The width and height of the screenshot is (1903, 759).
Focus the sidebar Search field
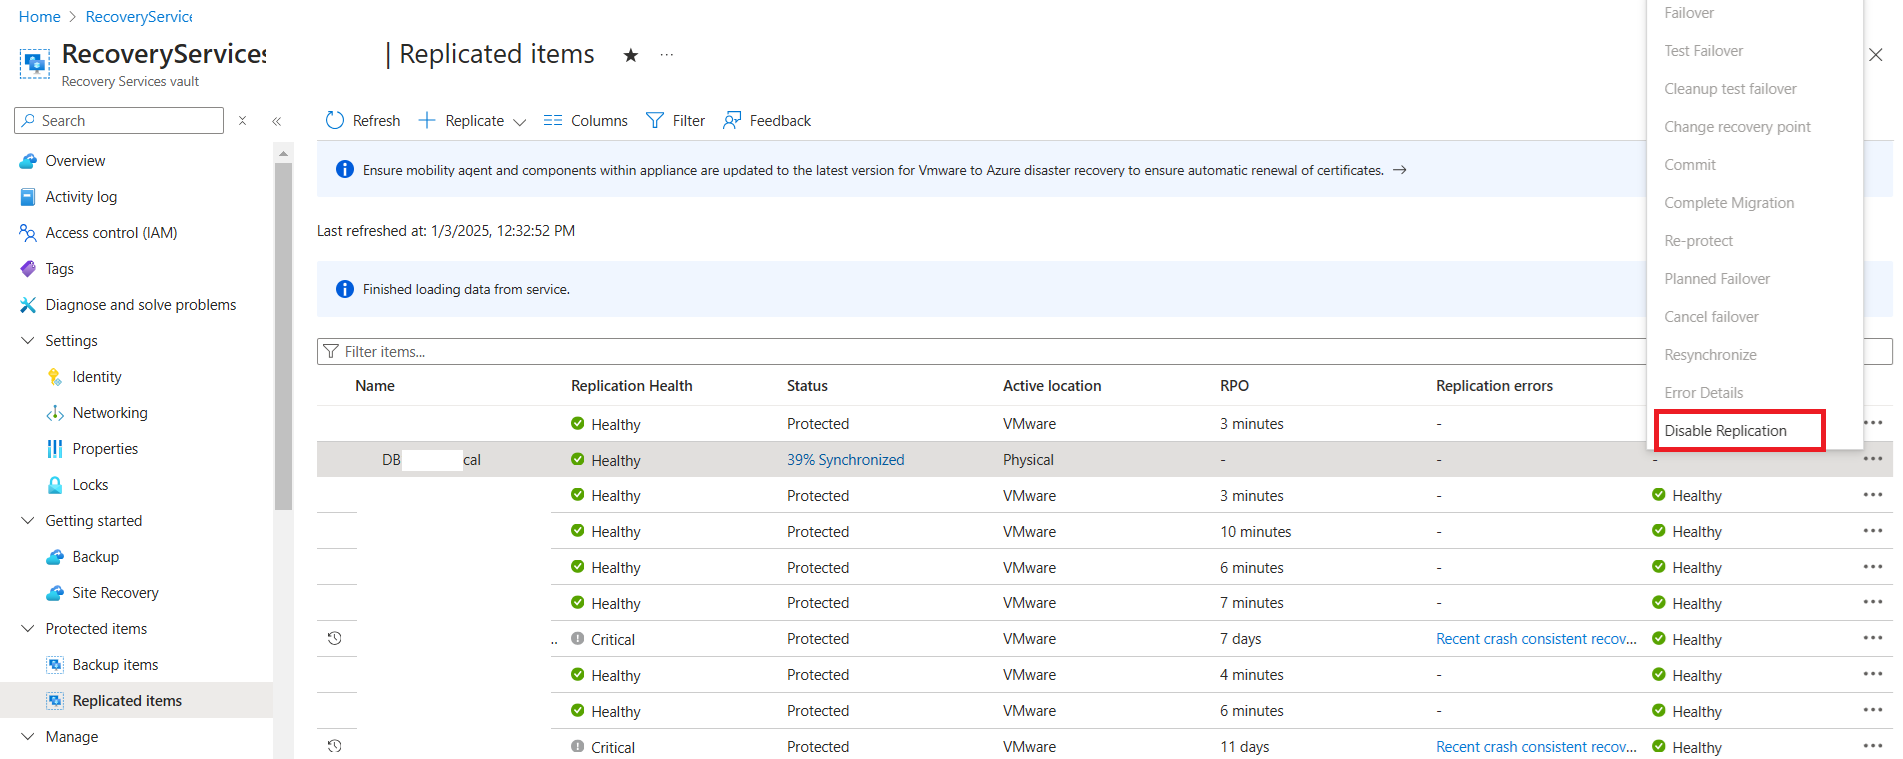click(x=119, y=120)
